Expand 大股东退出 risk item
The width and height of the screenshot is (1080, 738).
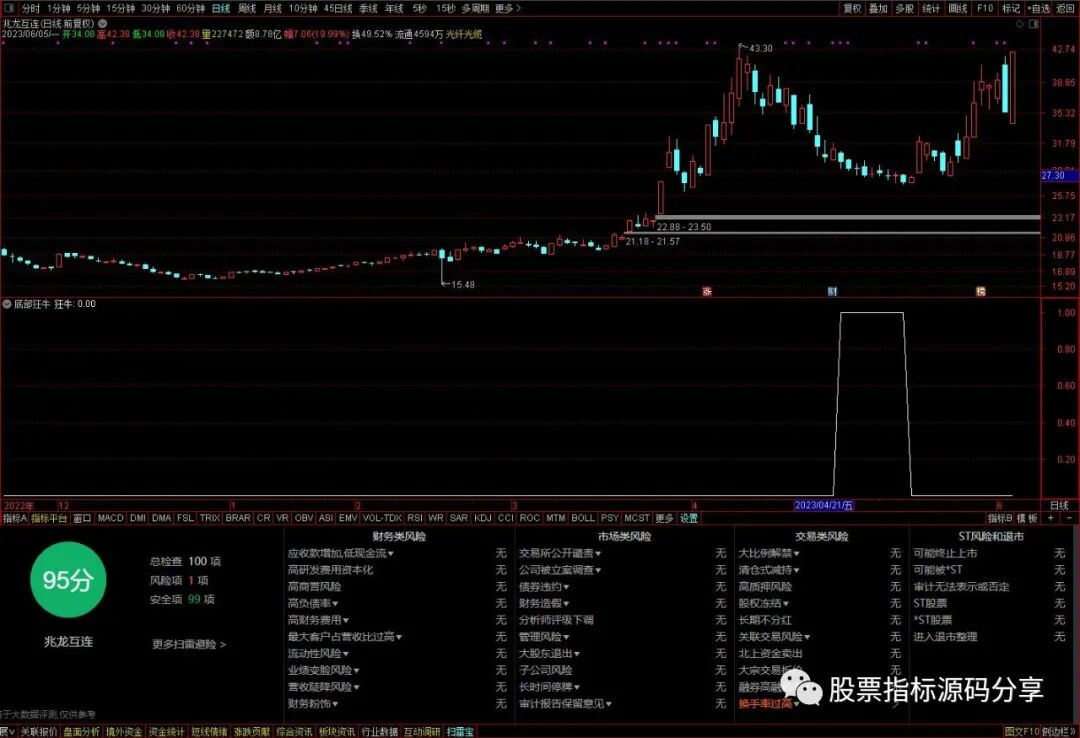(x=549, y=653)
